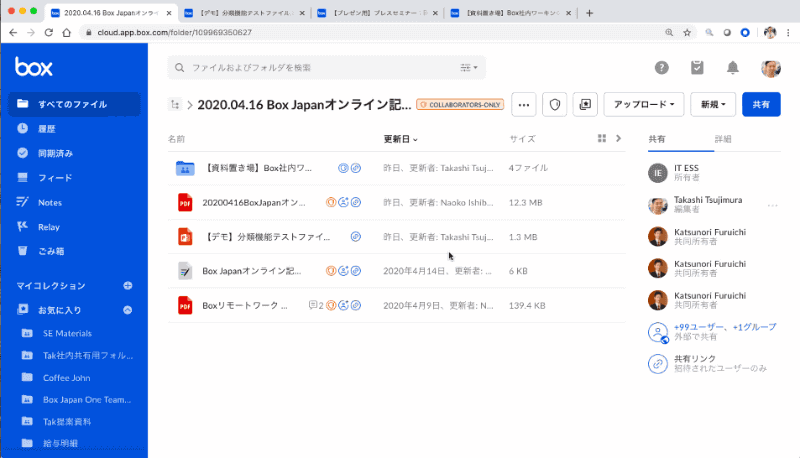Add new collection plus icon next to マイコレクション
Viewport: 800px width, 458px height.
tap(128, 286)
